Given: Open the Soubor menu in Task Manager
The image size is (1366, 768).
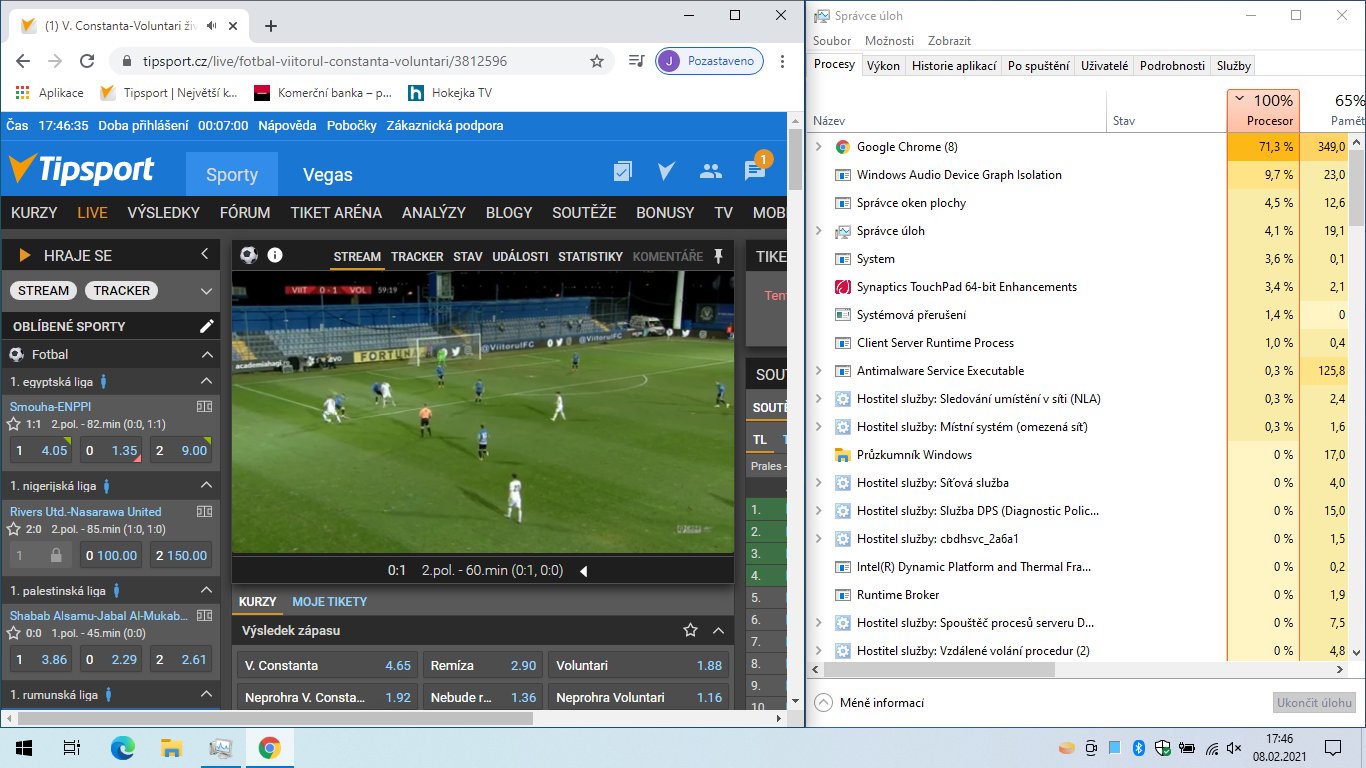Looking at the screenshot, I should tap(832, 41).
